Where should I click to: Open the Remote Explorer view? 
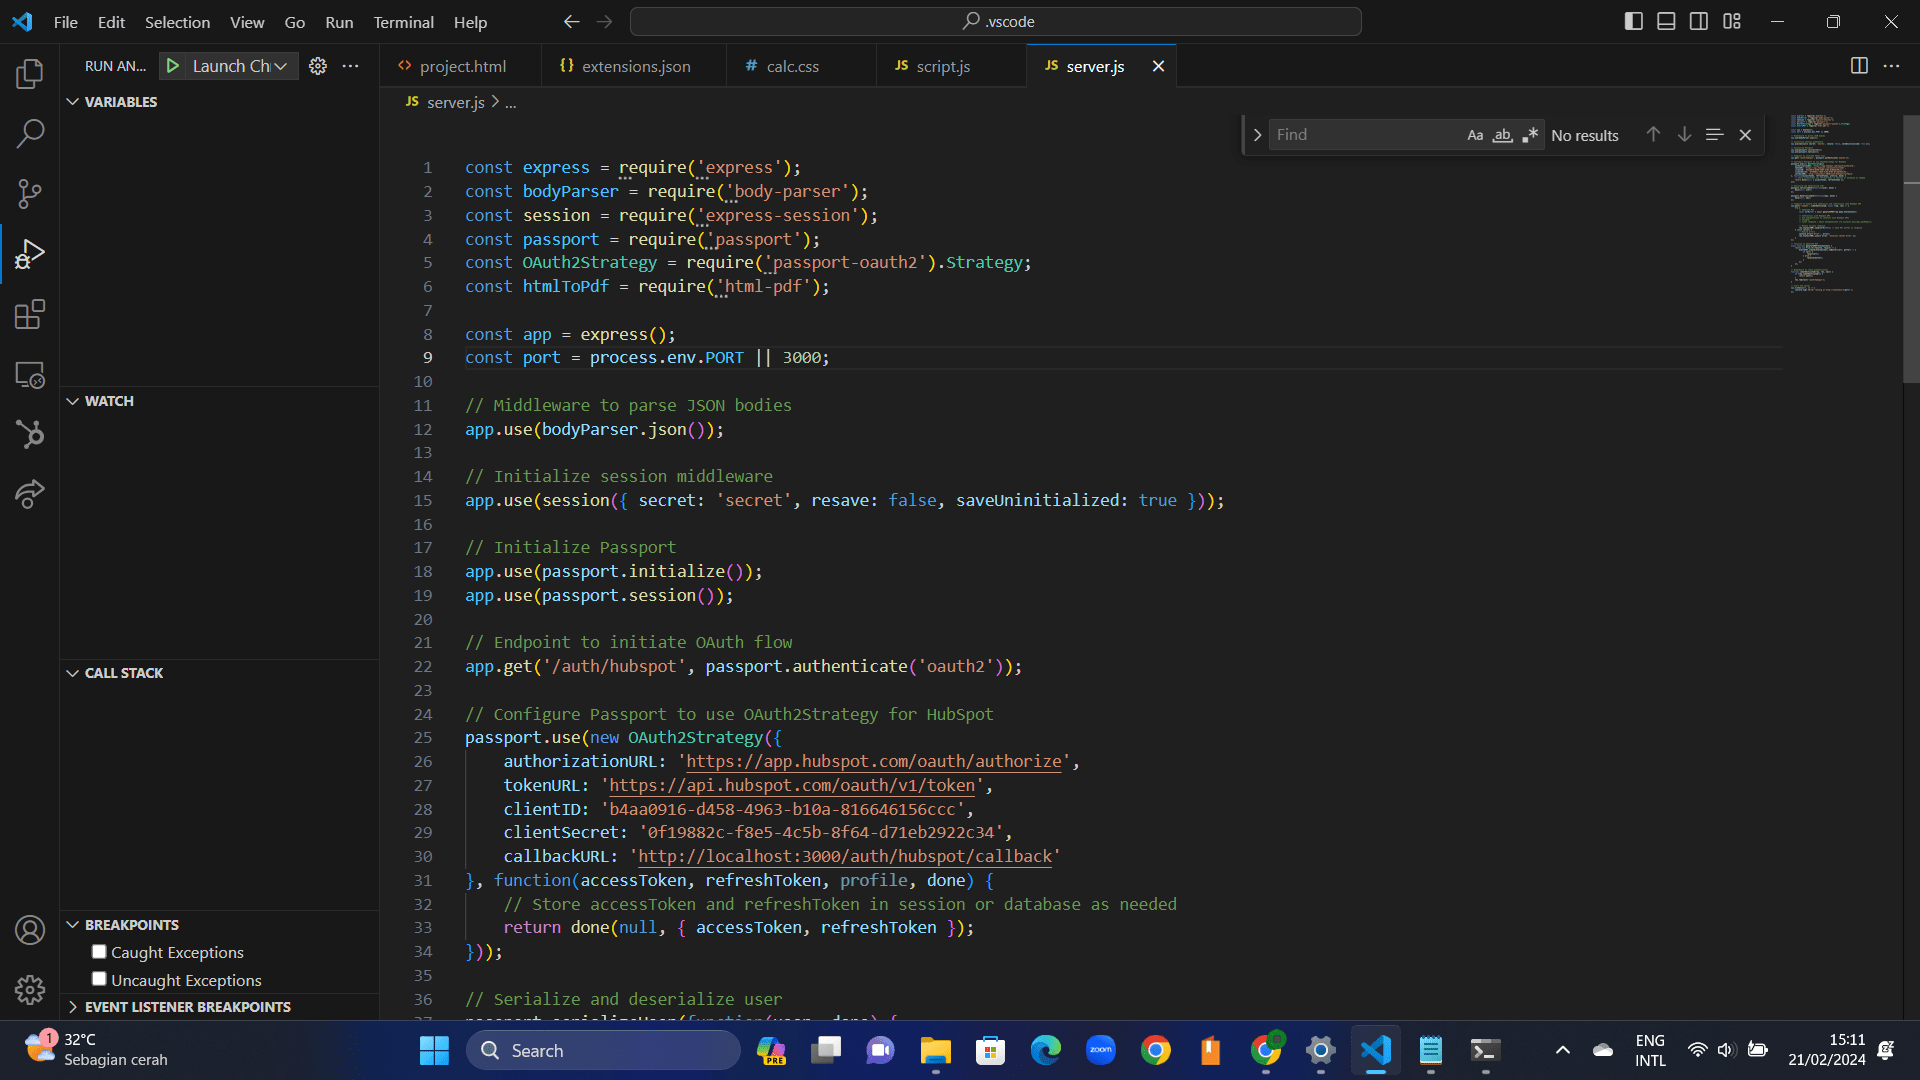point(30,375)
